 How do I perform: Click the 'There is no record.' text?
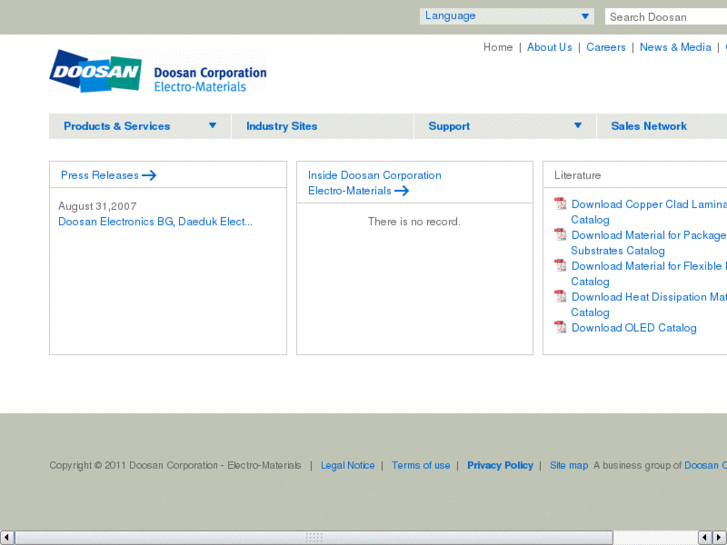[x=414, y=222]
